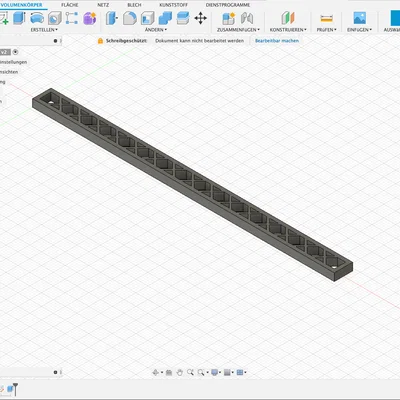Click the timeline marker at bottom left

point(15,389)
